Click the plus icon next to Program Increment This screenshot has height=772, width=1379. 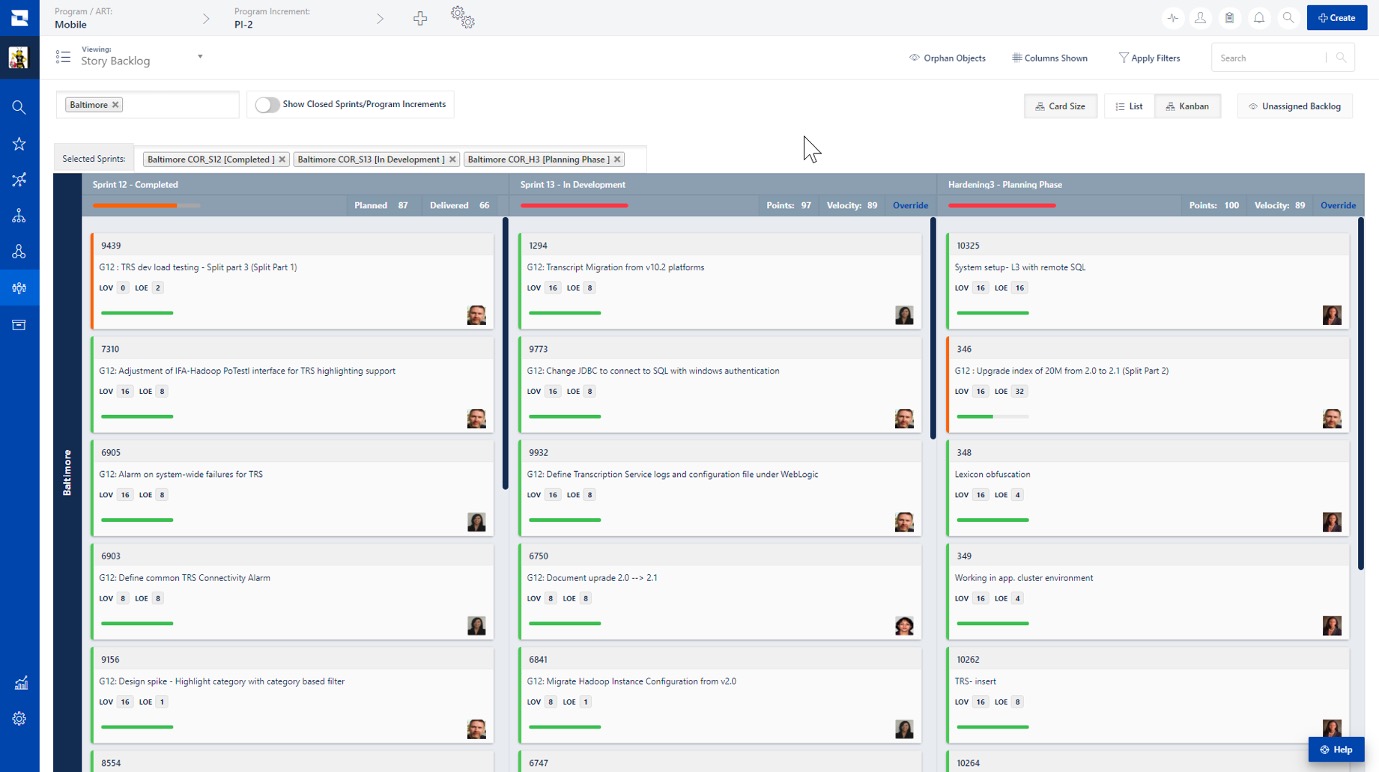tap(420, 17)
